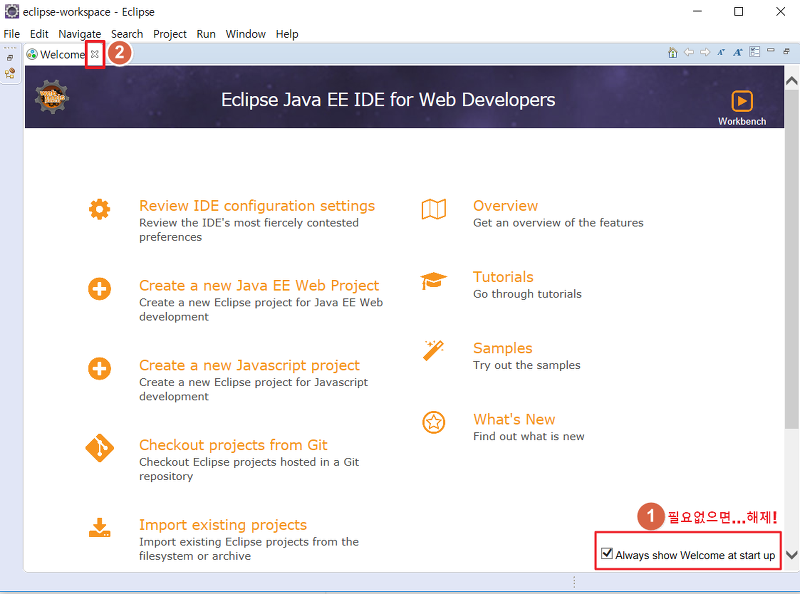
Task: Open the Tutorials link
Action: point(503,277)
